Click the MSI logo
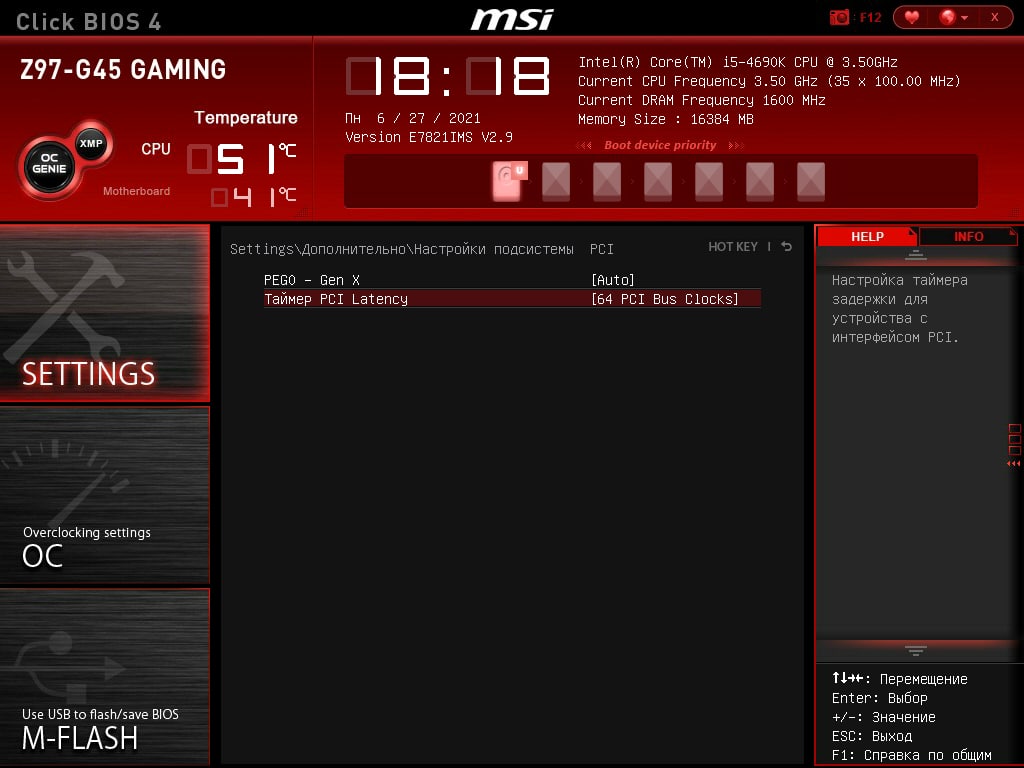This screenshot has width=1024, height=768. point(512,19)
